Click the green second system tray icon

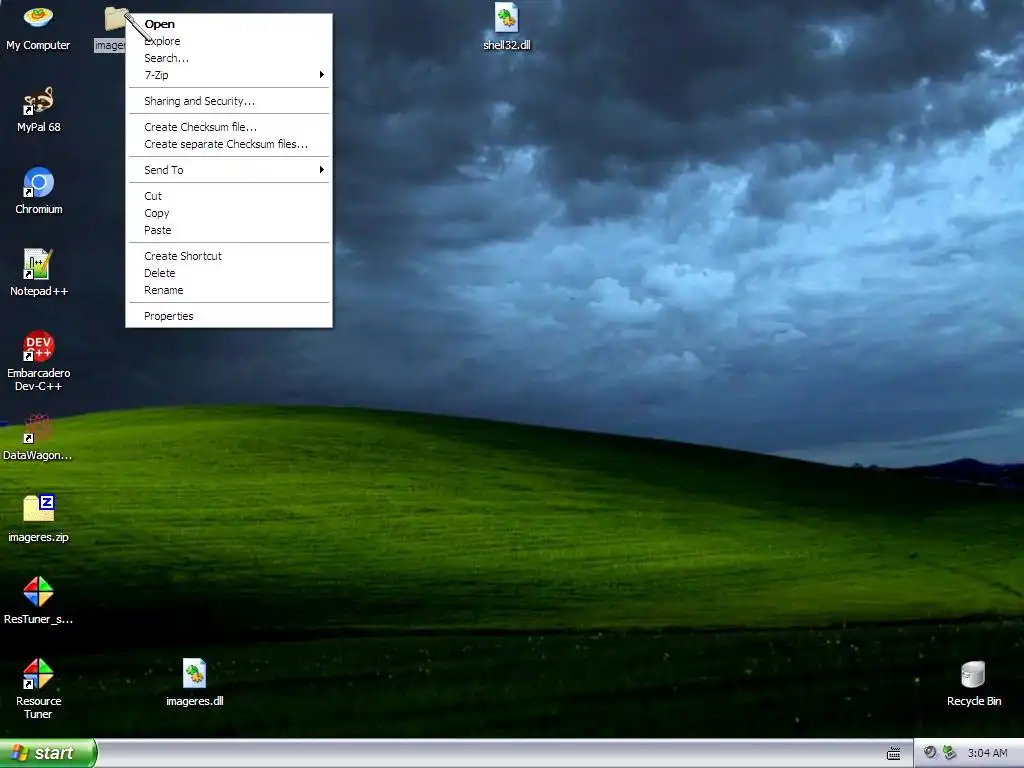[950, 753]
